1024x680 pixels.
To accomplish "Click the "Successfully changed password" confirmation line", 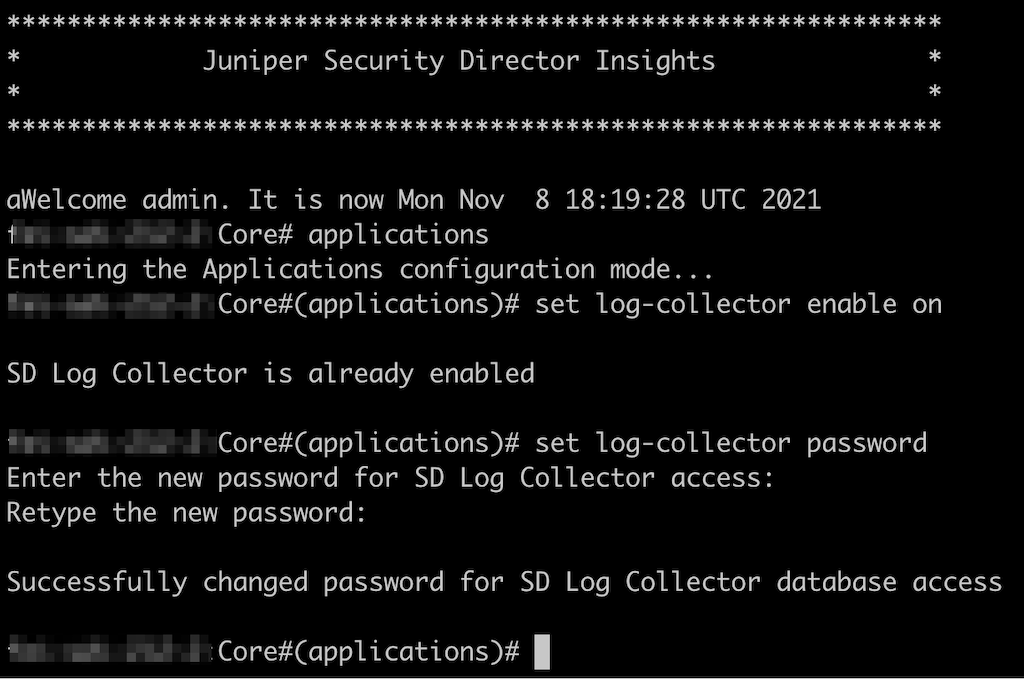I will [504, 582].
